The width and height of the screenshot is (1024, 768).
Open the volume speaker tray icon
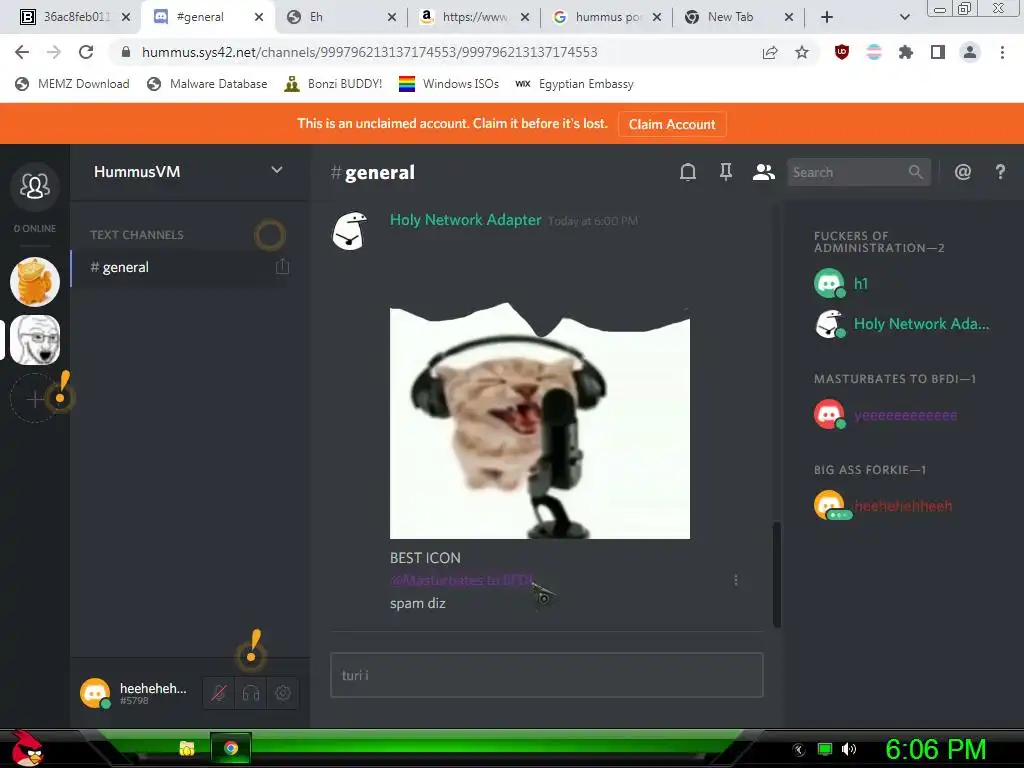click(849, 749)
